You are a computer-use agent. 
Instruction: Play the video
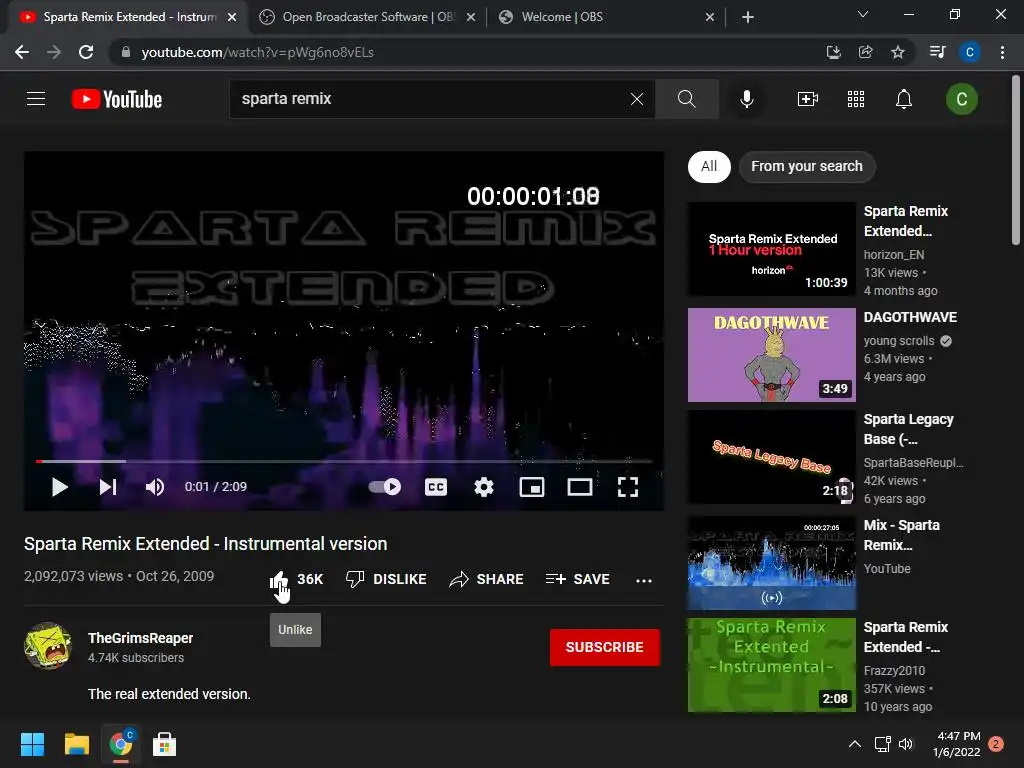[x=59, y=487]
